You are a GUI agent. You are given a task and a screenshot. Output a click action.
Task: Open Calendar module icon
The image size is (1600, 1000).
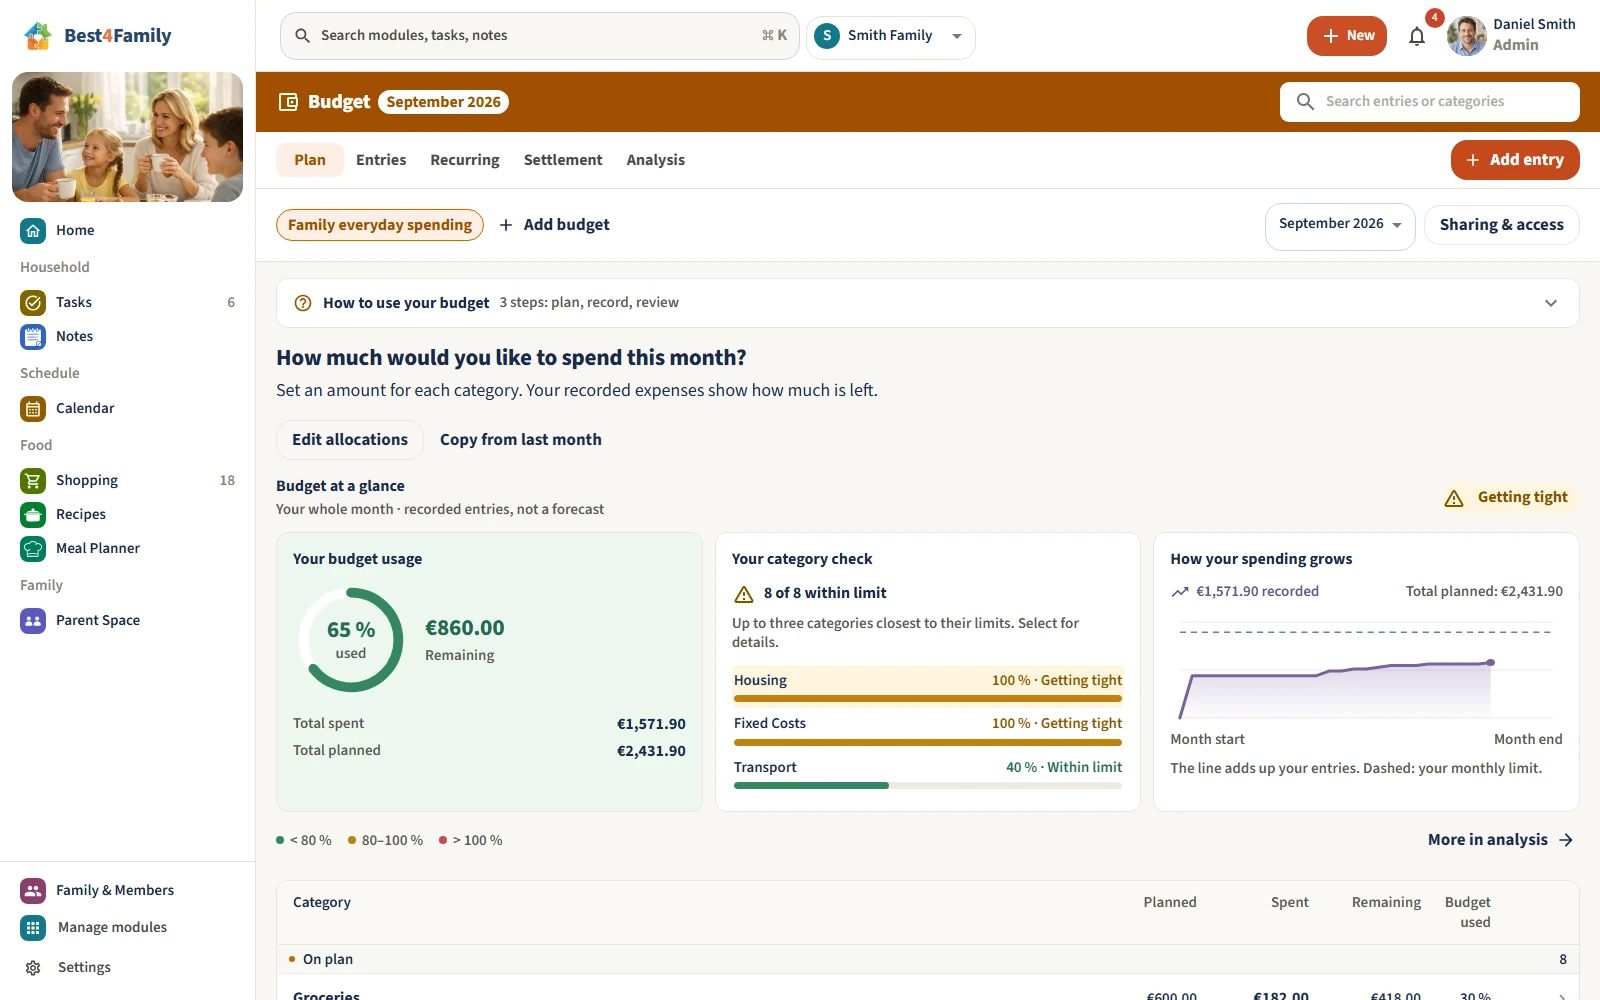point(33,409)
